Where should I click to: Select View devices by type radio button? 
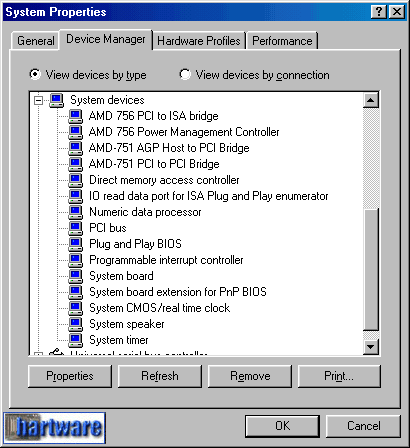click(x=35, y=74)
